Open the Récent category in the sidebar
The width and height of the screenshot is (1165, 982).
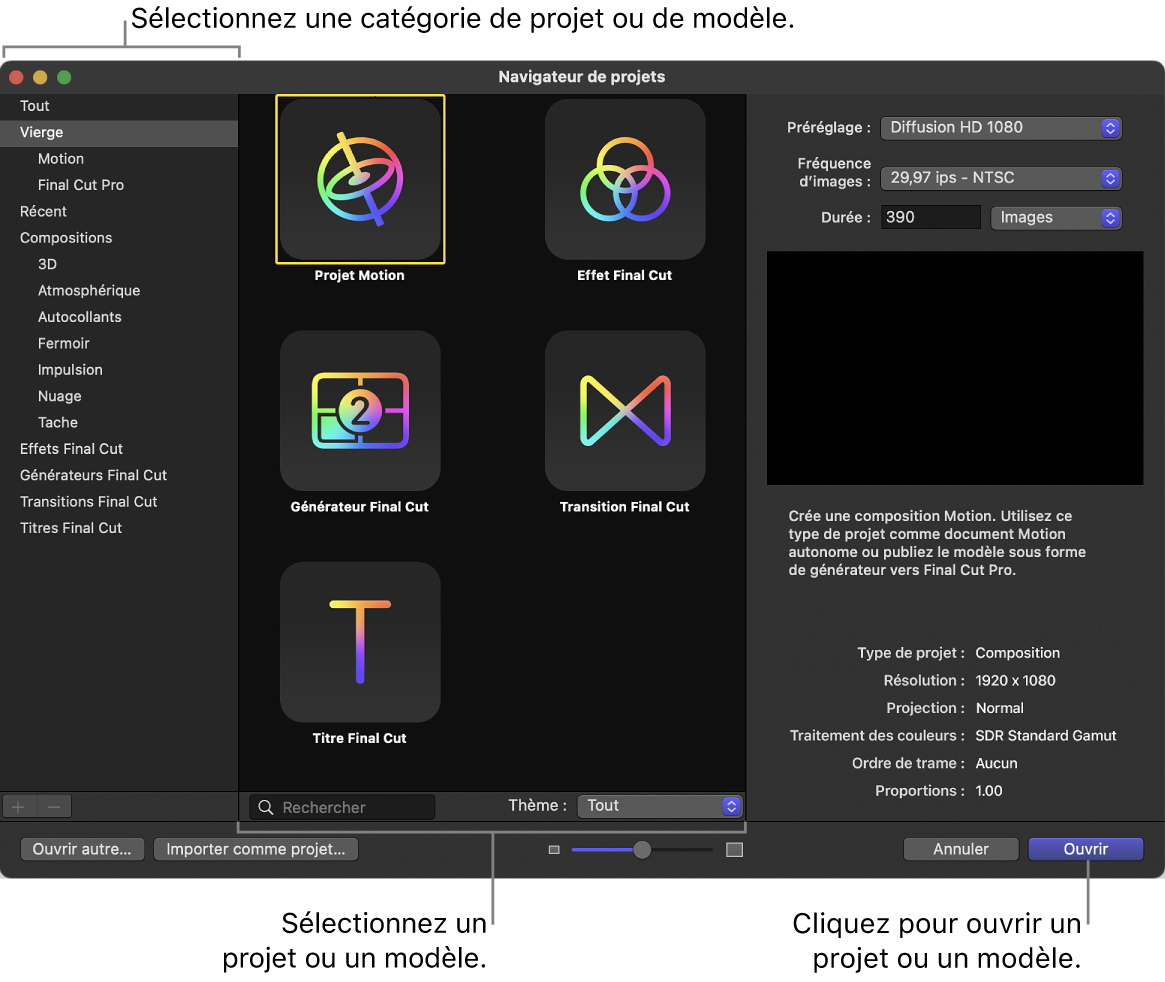click(x=43, y=211)
